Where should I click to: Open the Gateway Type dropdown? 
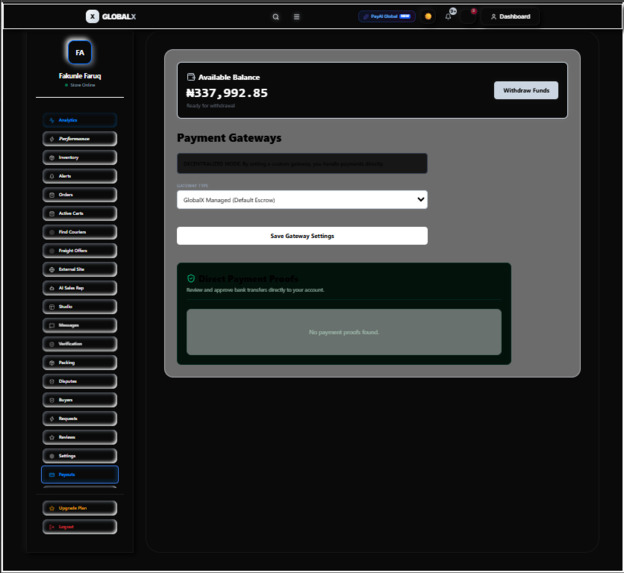point(302,200)
